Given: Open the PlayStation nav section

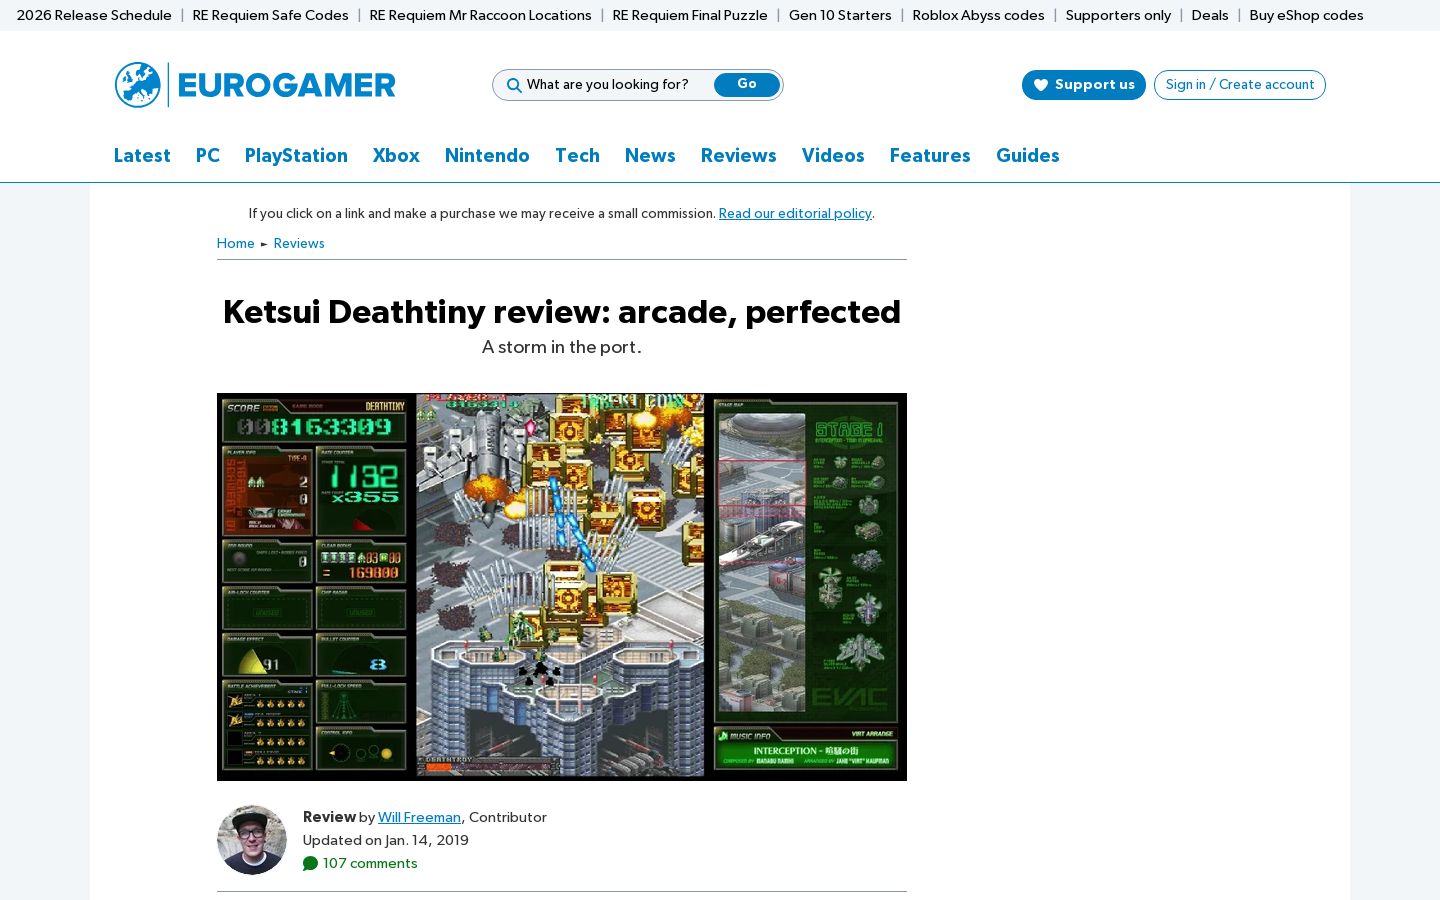Looking at the screenshot, I should 296,155.
